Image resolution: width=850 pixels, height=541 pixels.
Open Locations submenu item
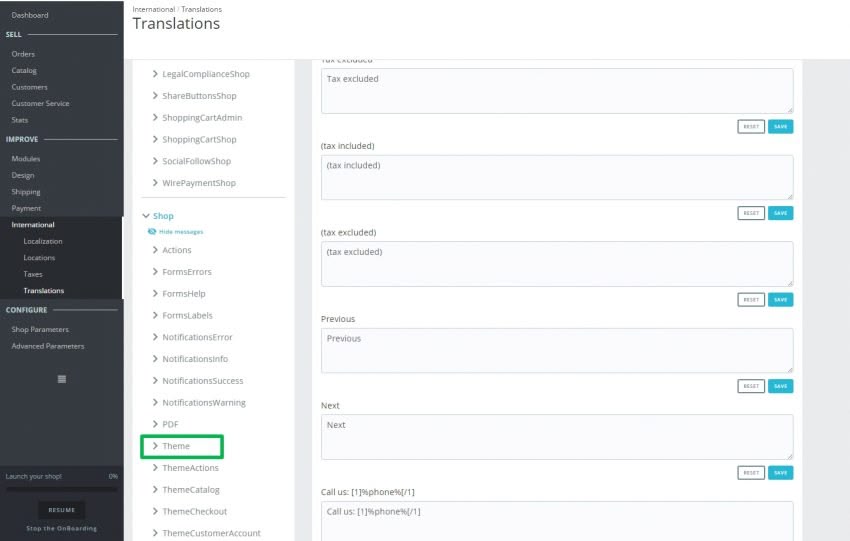coord(39,257)
